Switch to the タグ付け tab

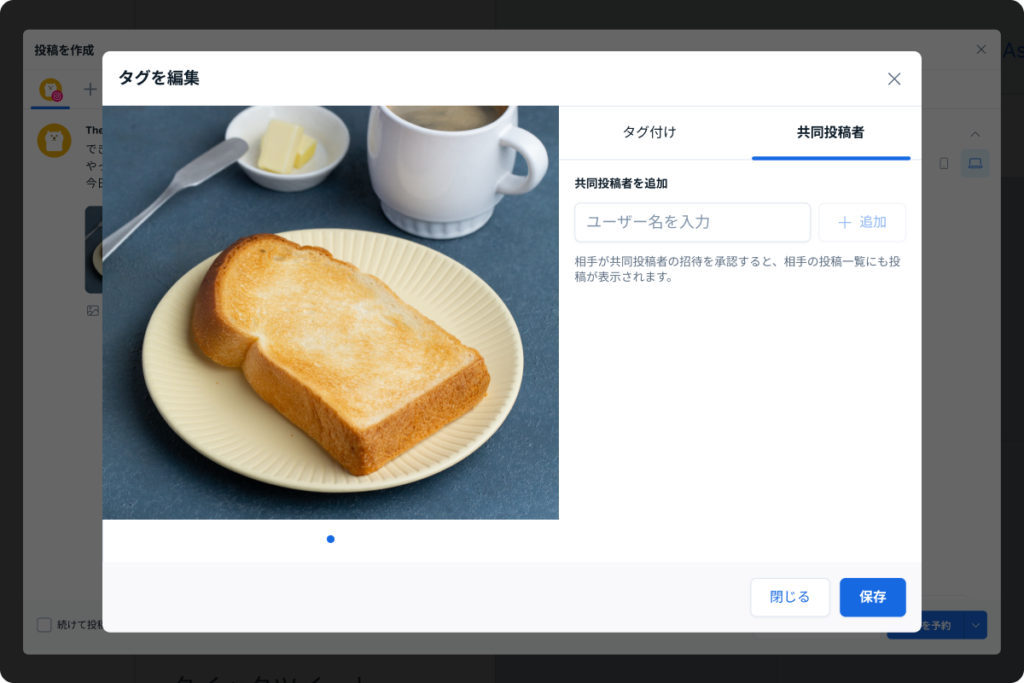pos(649,132)
